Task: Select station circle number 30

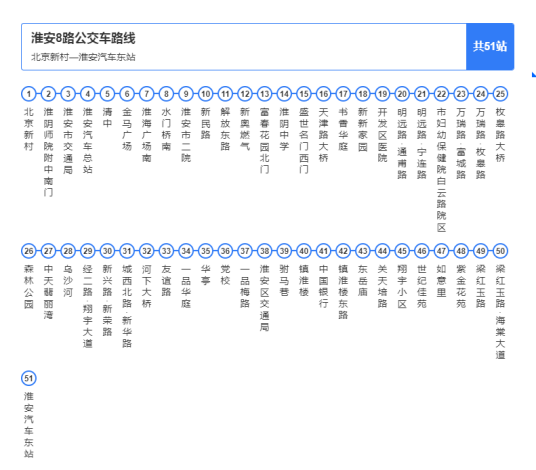Action: 107,251
